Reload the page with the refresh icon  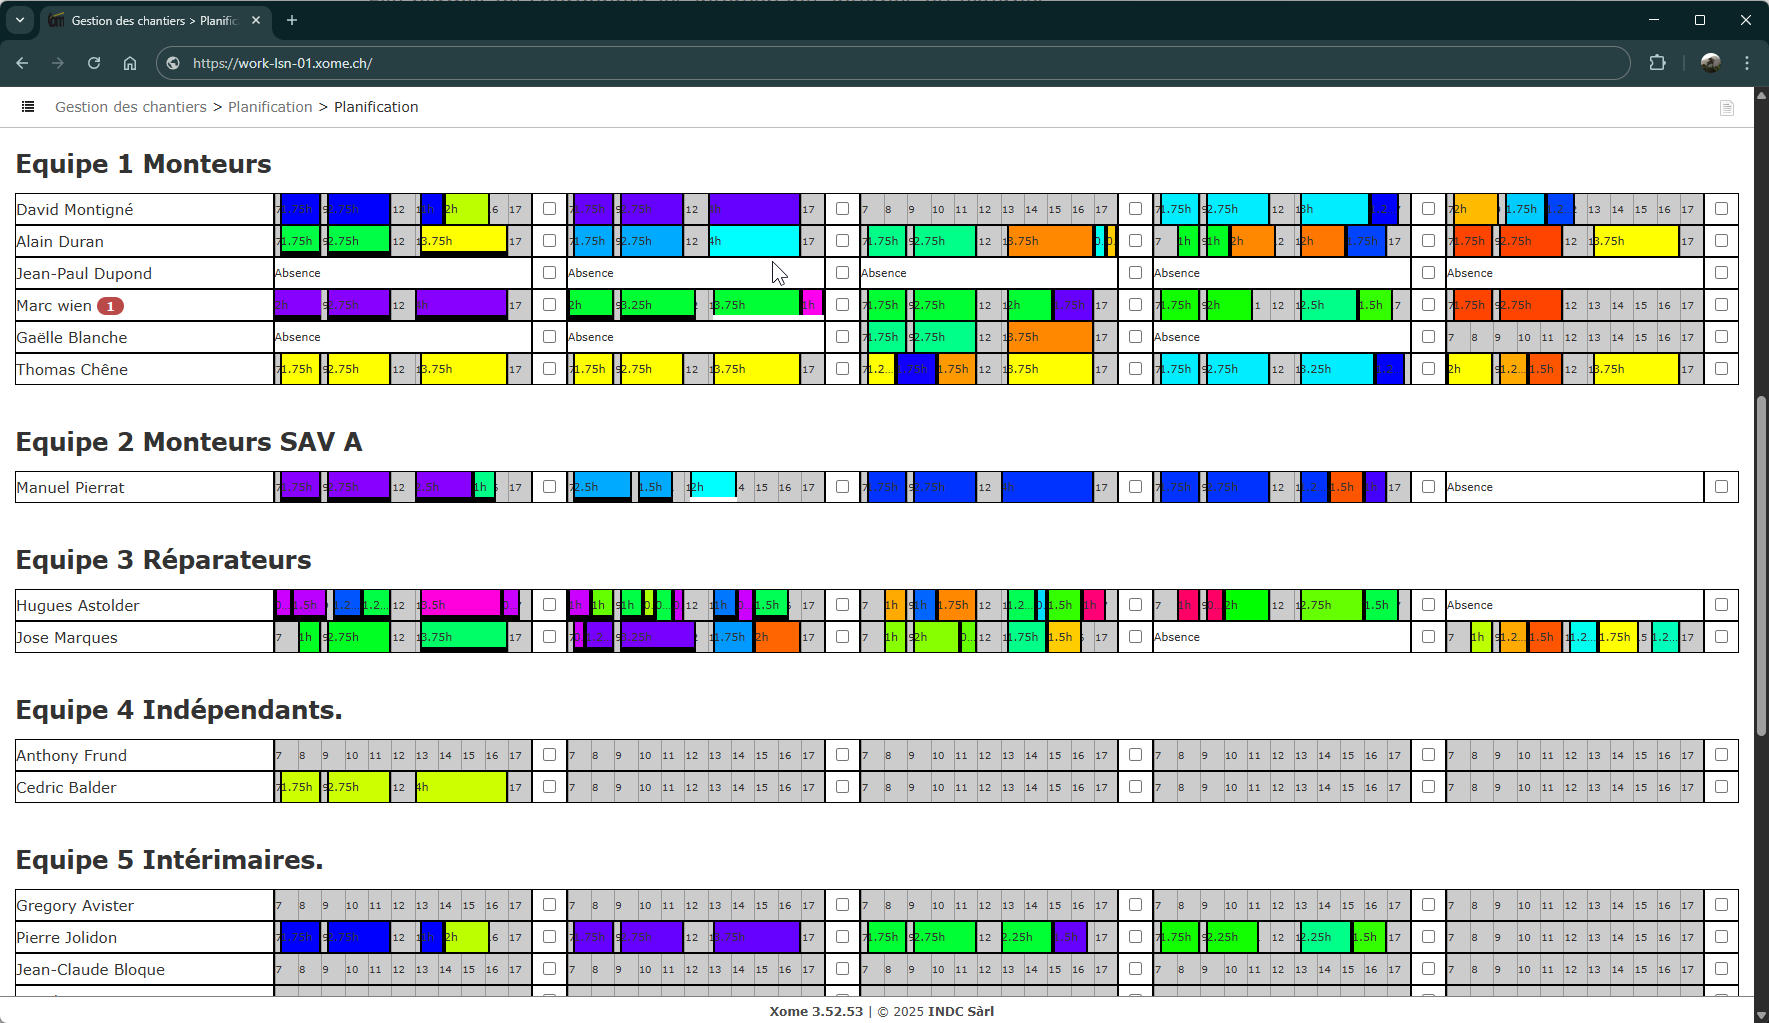click(94, 63)
